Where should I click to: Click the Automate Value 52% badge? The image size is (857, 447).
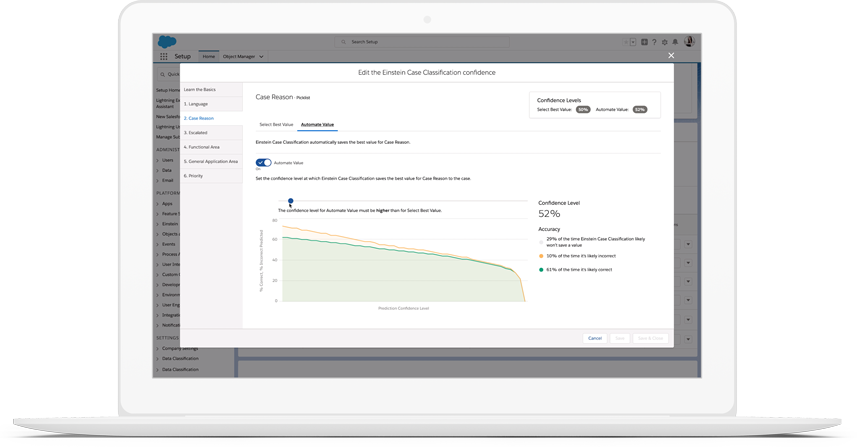tap(640, 109)
